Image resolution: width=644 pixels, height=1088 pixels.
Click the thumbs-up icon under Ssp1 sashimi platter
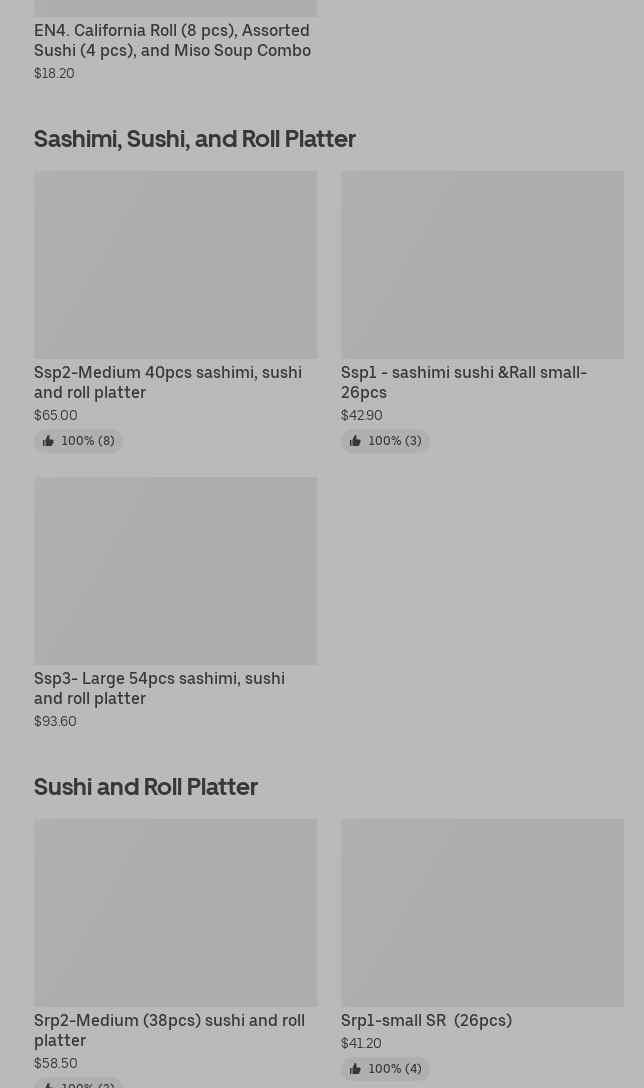355,441
